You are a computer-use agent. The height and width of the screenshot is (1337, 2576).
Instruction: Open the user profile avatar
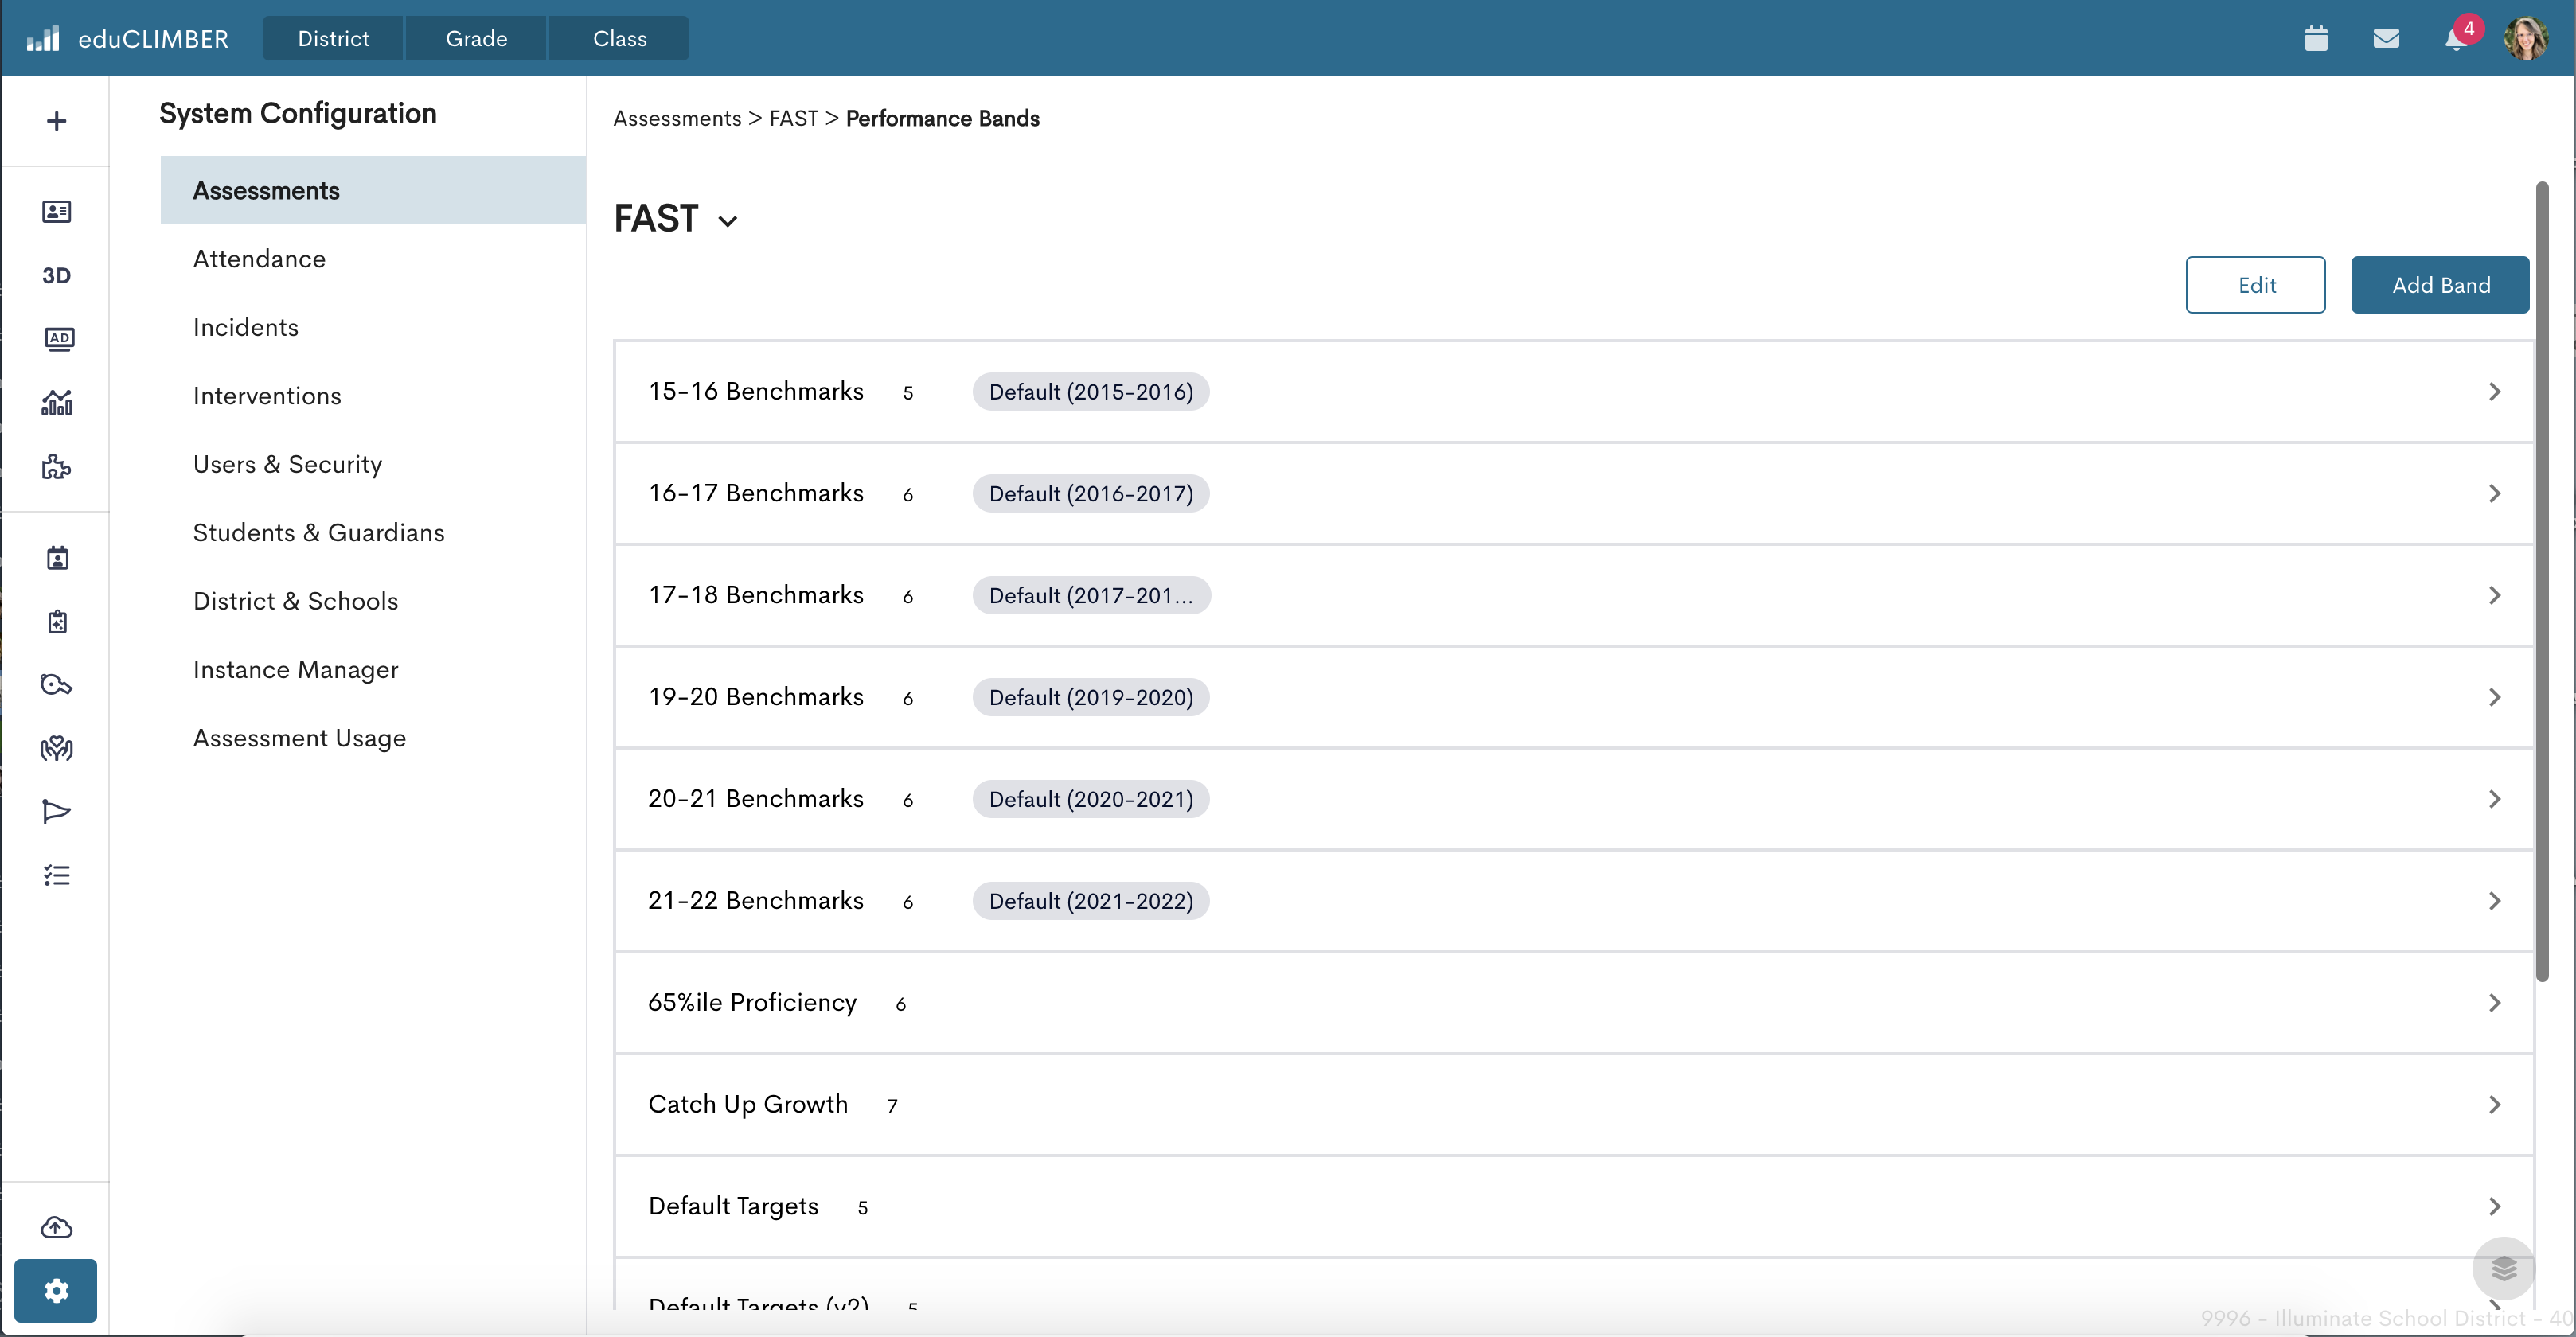click(x=2526, y=38)
